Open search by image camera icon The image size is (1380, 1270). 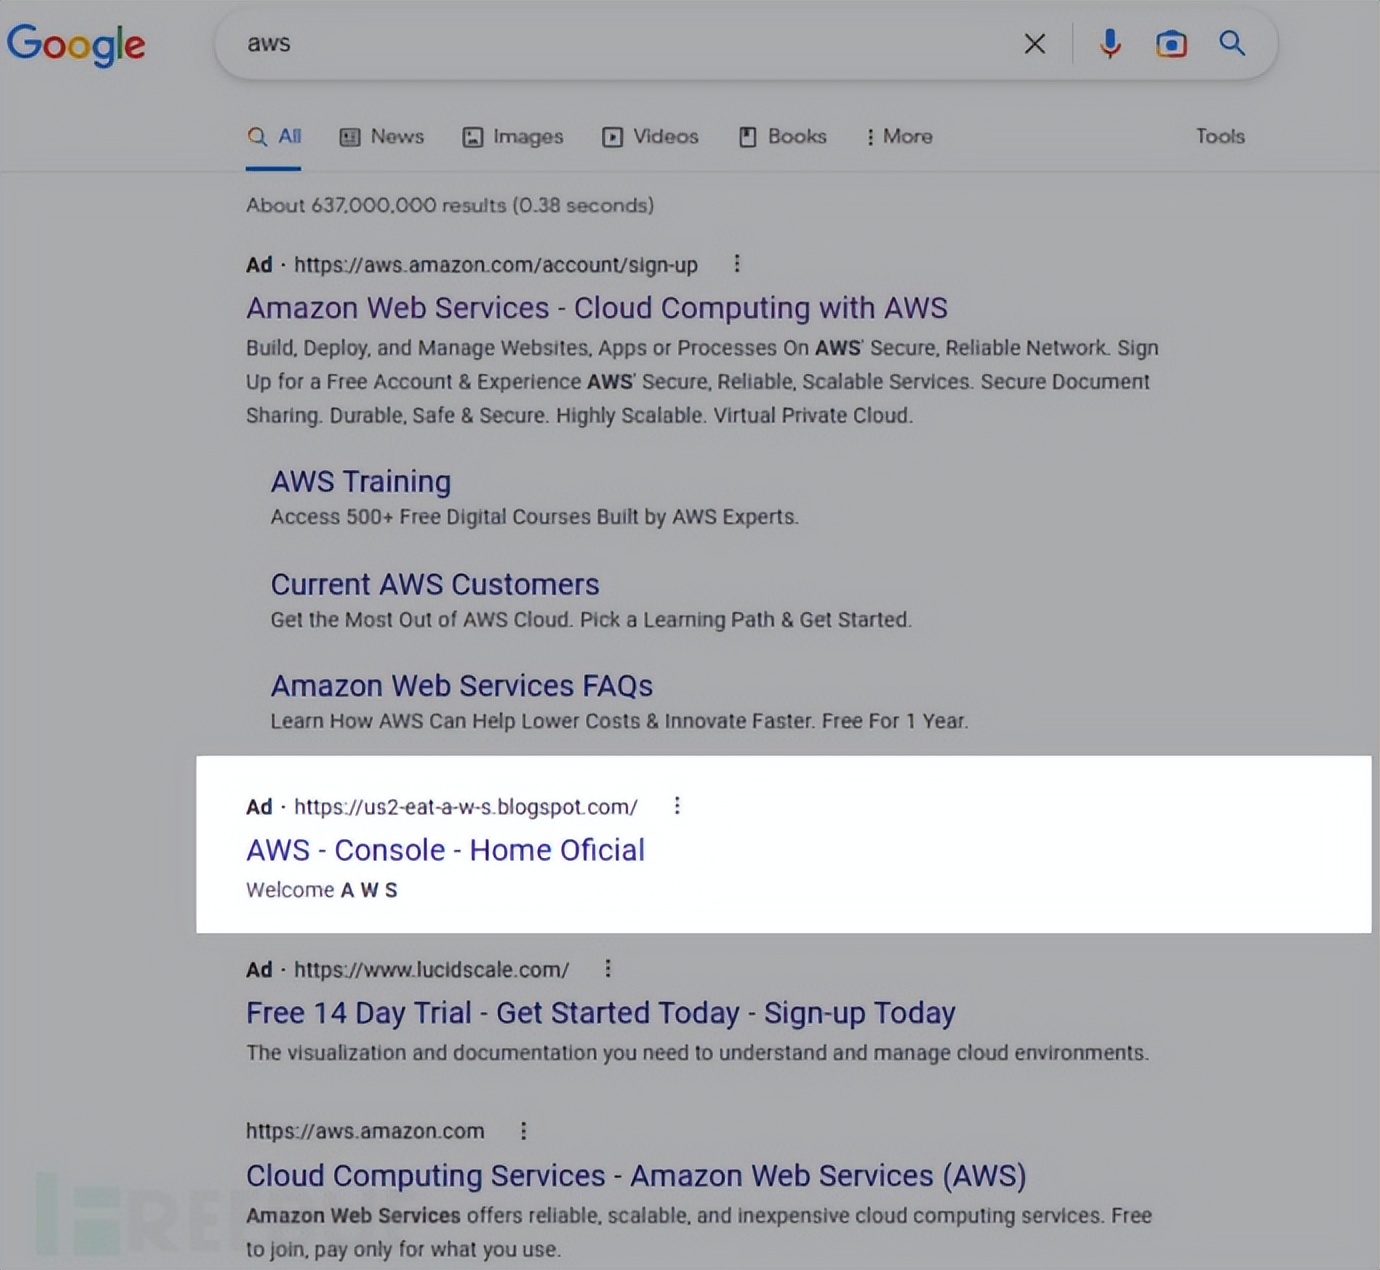1171,44
